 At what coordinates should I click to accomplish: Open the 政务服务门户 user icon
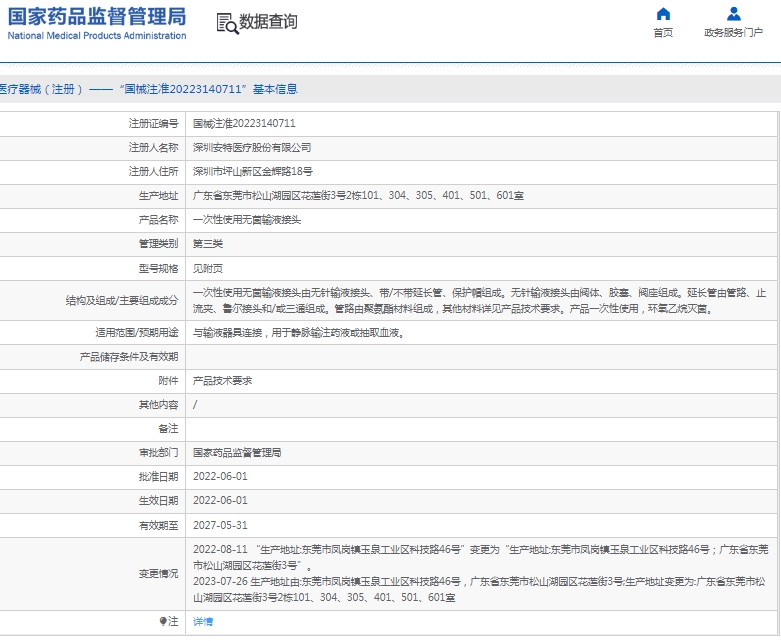coord(733,13)
